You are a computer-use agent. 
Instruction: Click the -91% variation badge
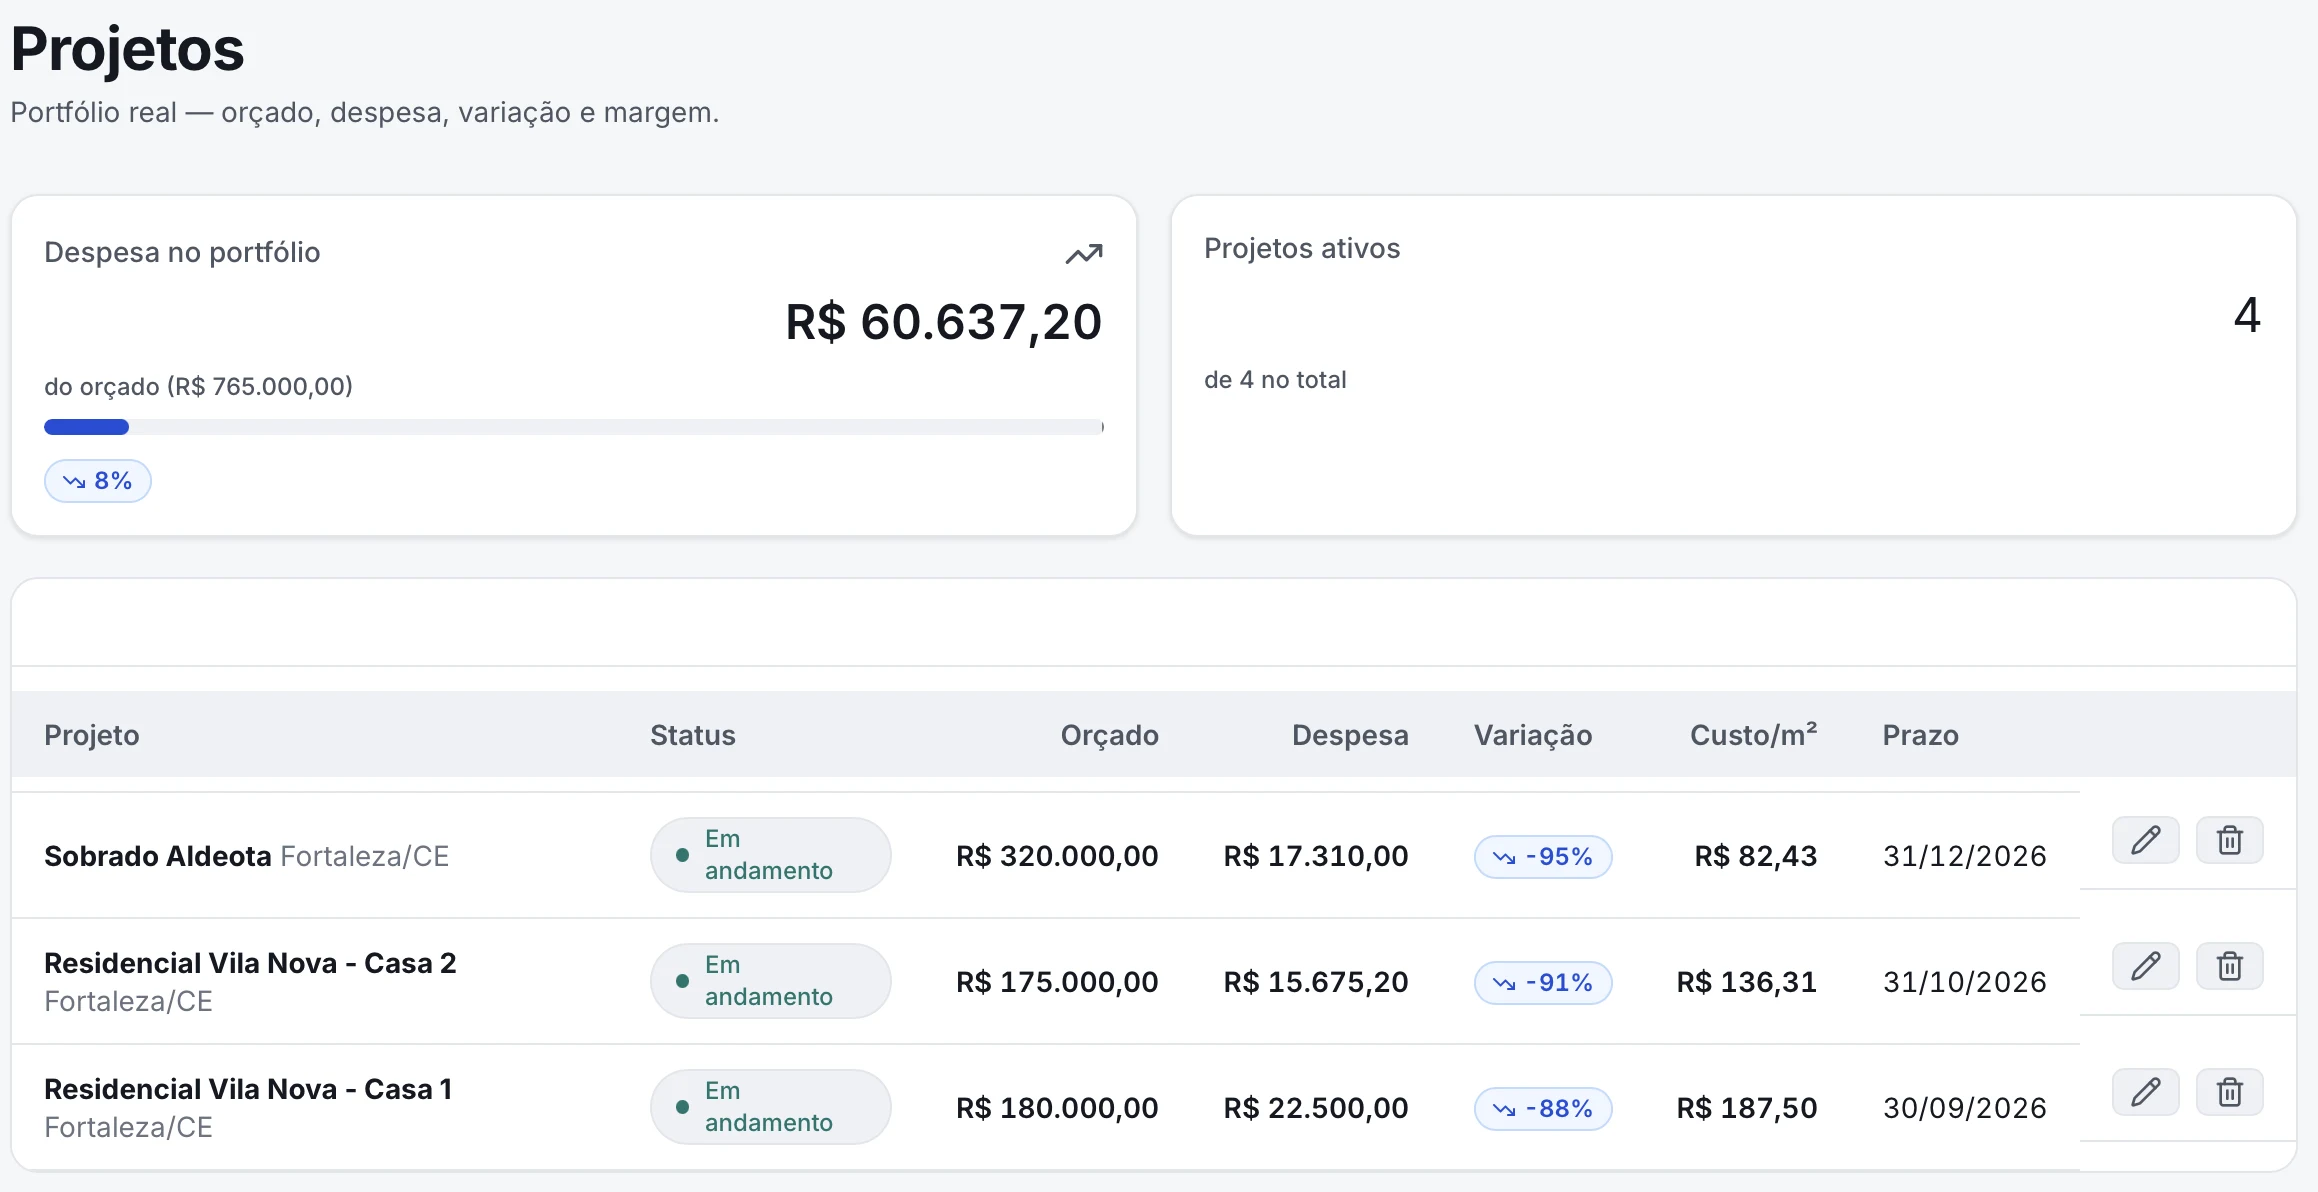click(x=1542, y=983)
